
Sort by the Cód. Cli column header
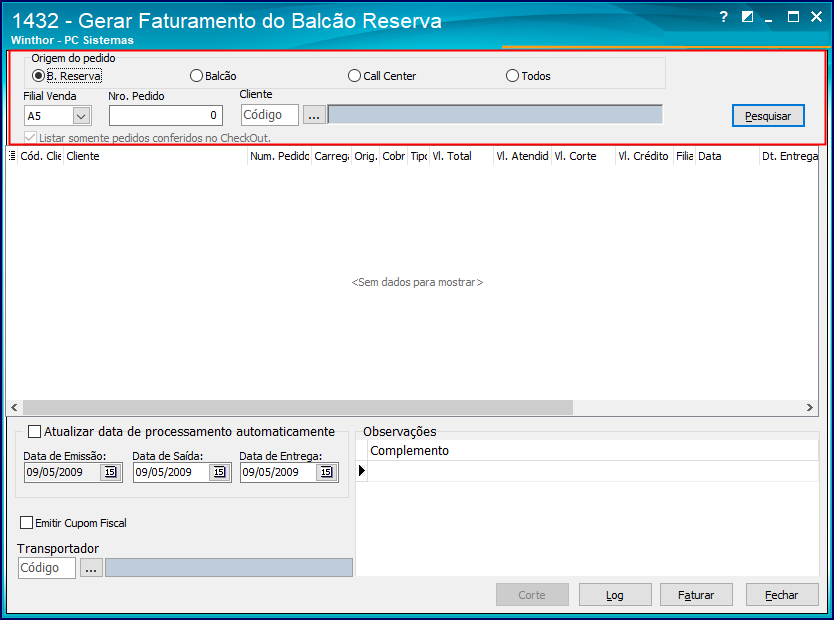click(40, 156)
